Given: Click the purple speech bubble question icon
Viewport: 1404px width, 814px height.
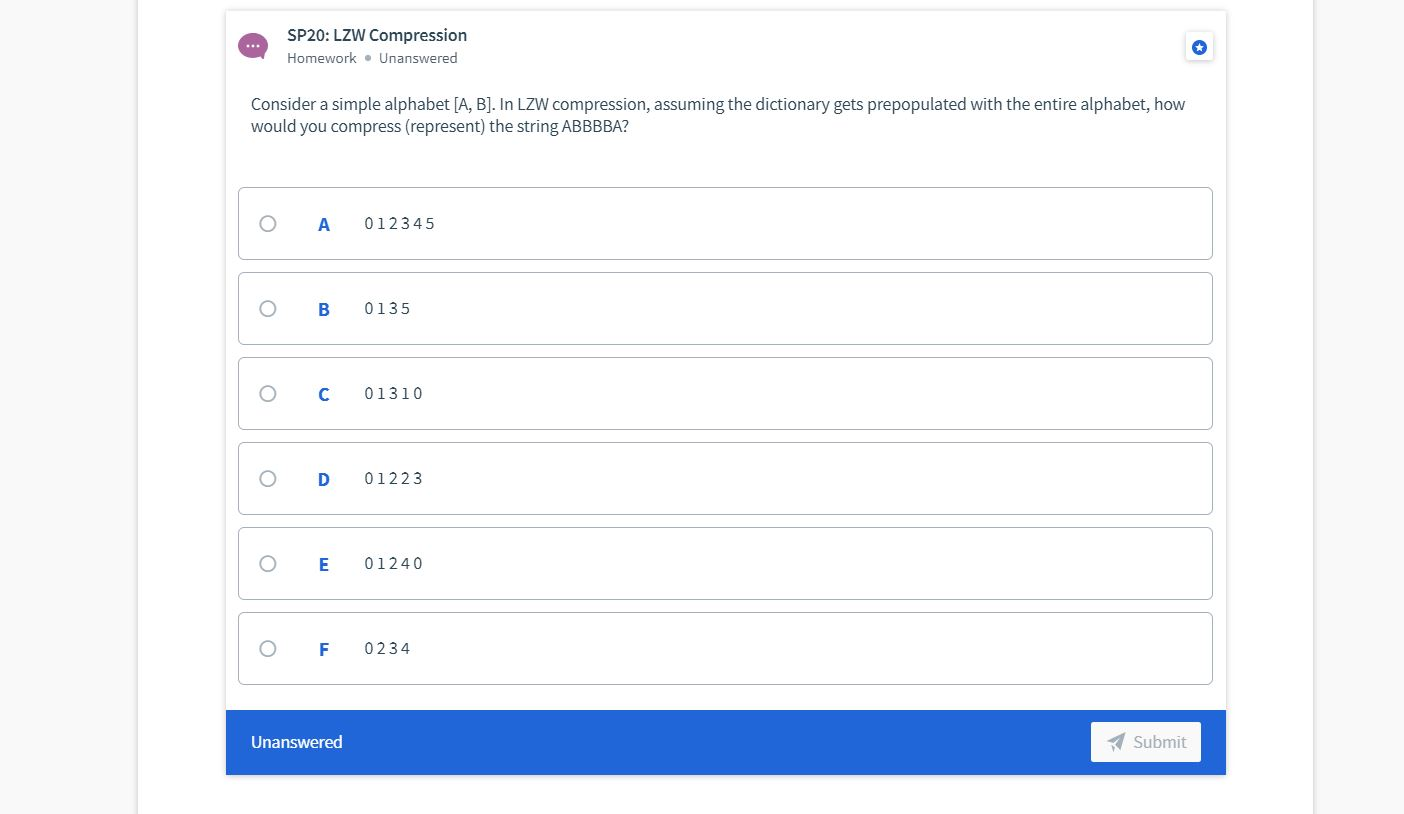Looking at the screenshot, I should [x=253, y=46].
